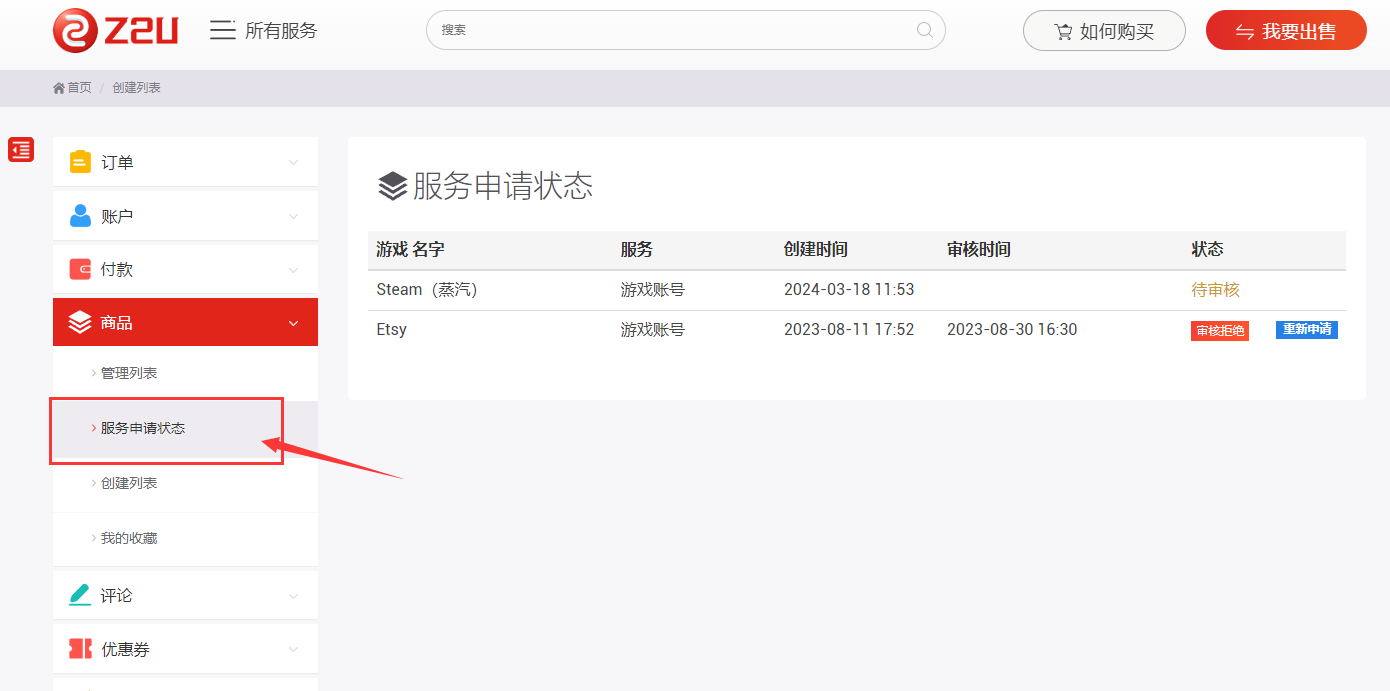Click the home icon in breadcrumb
The height and width of the screenshot is (691, 1390).
coord(59,88)
